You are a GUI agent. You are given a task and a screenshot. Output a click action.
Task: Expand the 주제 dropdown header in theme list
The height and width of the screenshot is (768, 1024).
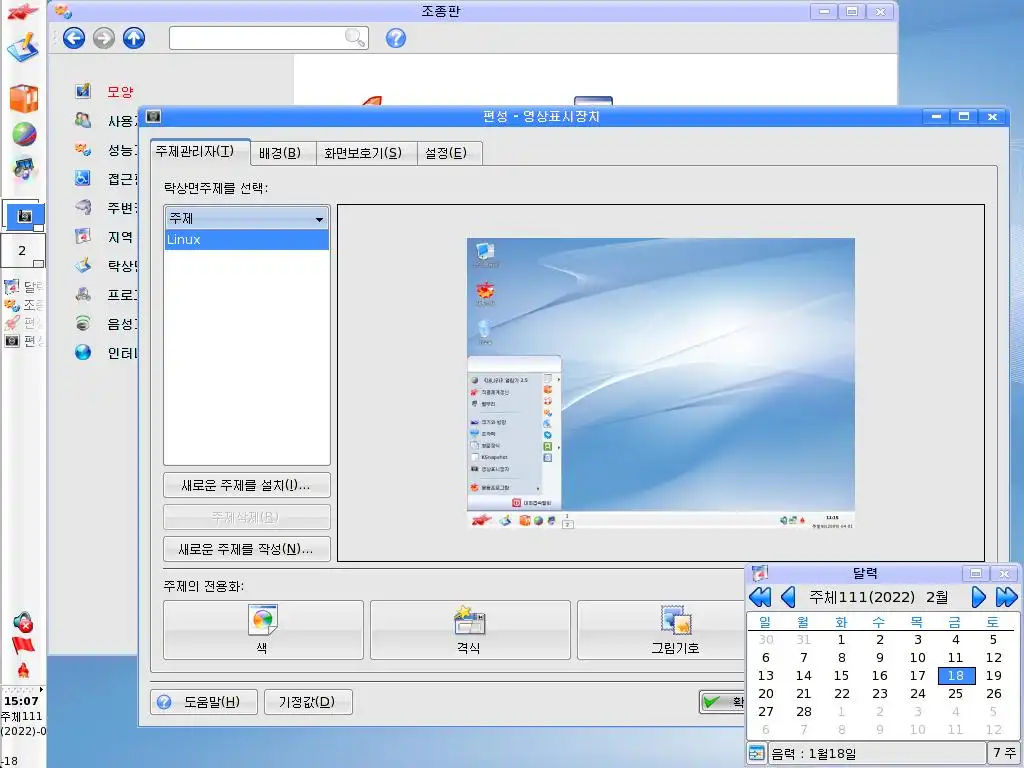point(247,218)
